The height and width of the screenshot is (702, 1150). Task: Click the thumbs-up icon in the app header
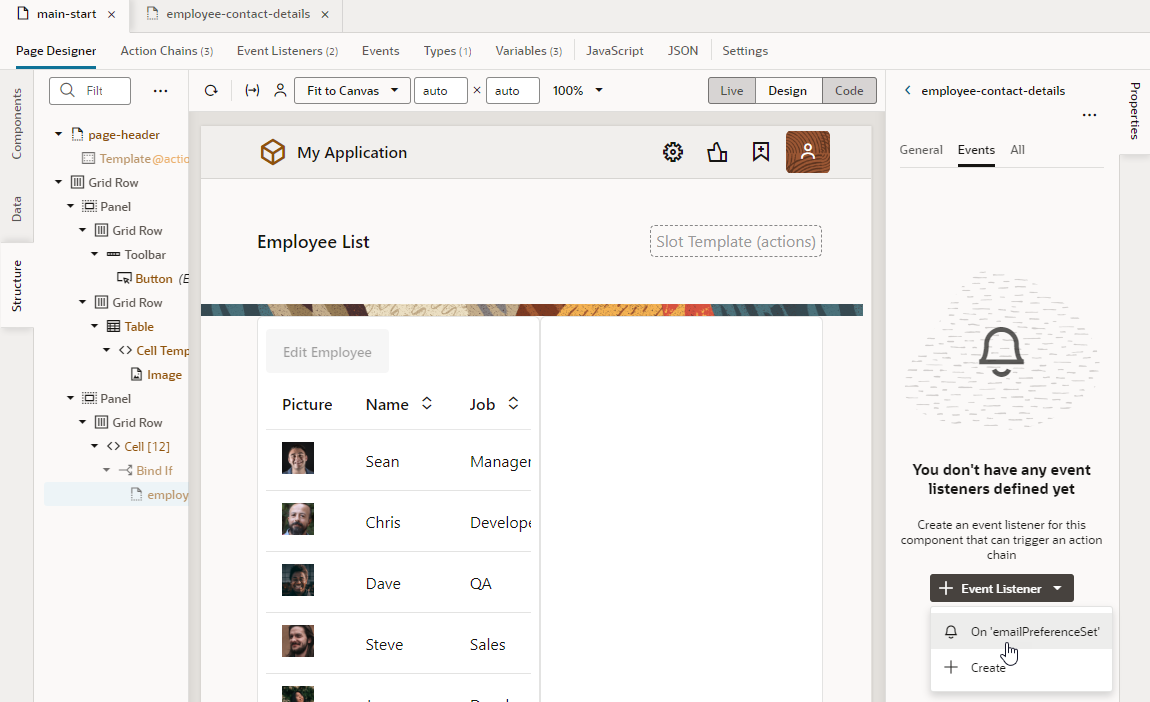717,153
